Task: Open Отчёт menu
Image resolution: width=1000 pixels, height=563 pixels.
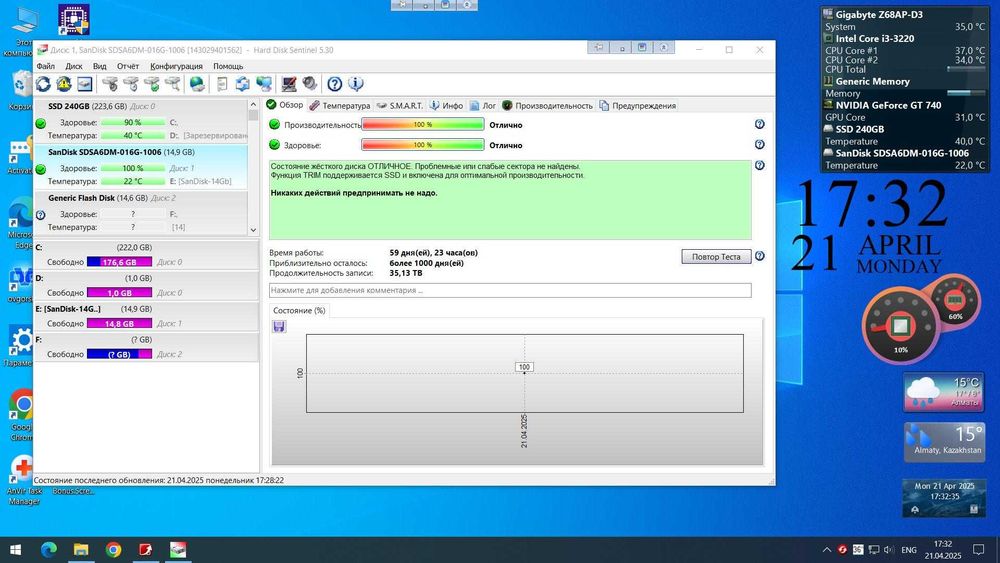Action: pos(128,66)
